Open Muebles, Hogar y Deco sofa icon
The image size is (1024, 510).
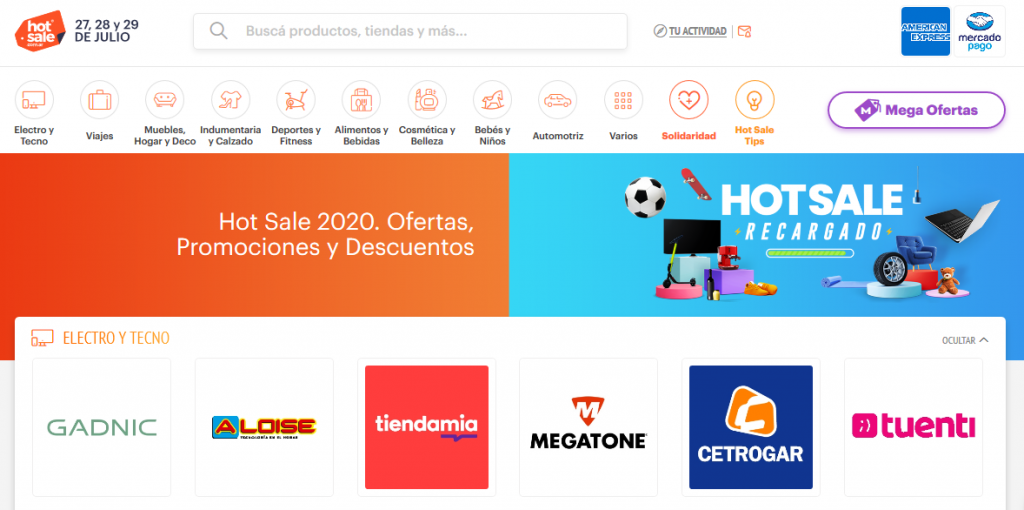tap(165, 100)
